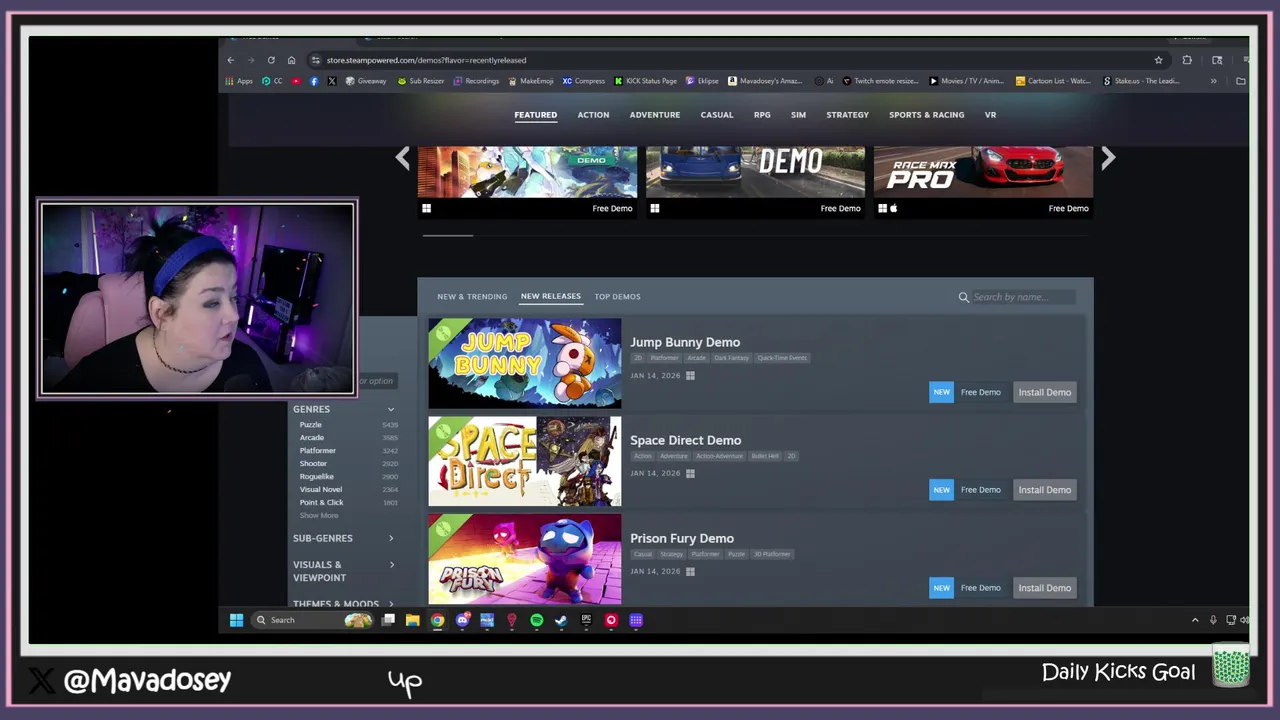This screenshot has width=1280, height=720.
Task: Filter by the Point & Click genre
Action: 322,503
